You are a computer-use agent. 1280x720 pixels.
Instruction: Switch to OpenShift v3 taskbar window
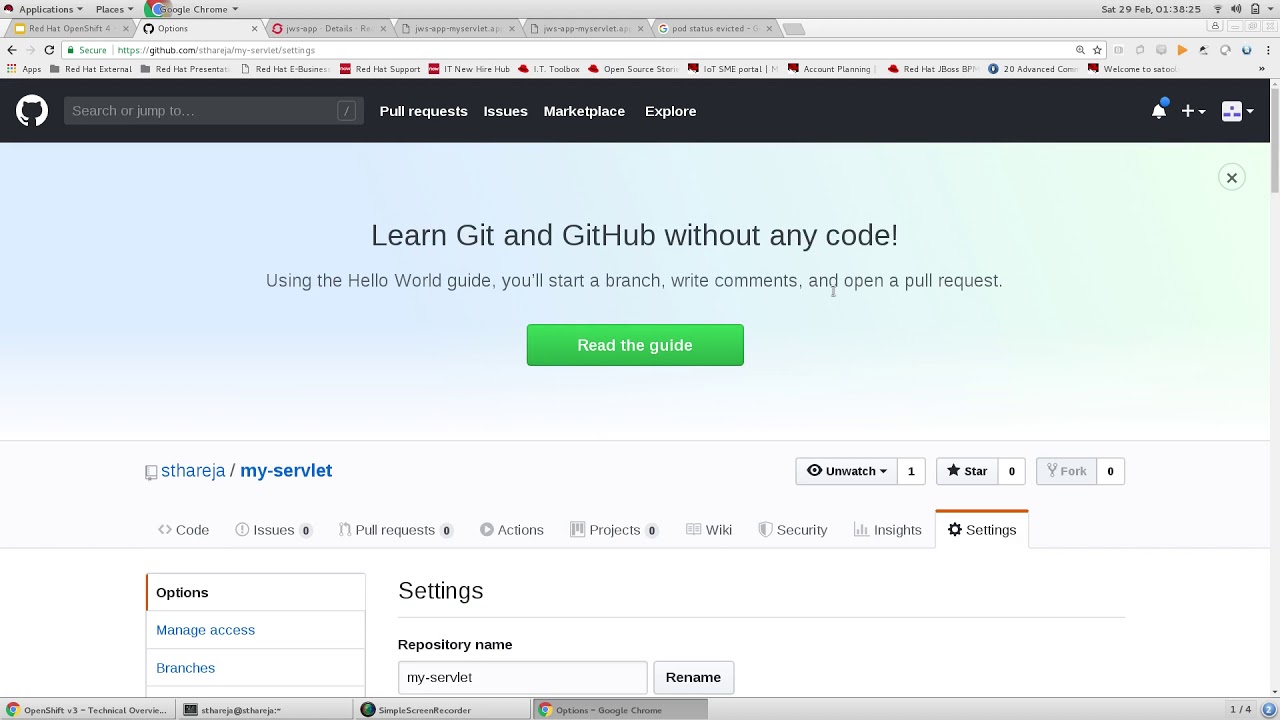(87, 710)
